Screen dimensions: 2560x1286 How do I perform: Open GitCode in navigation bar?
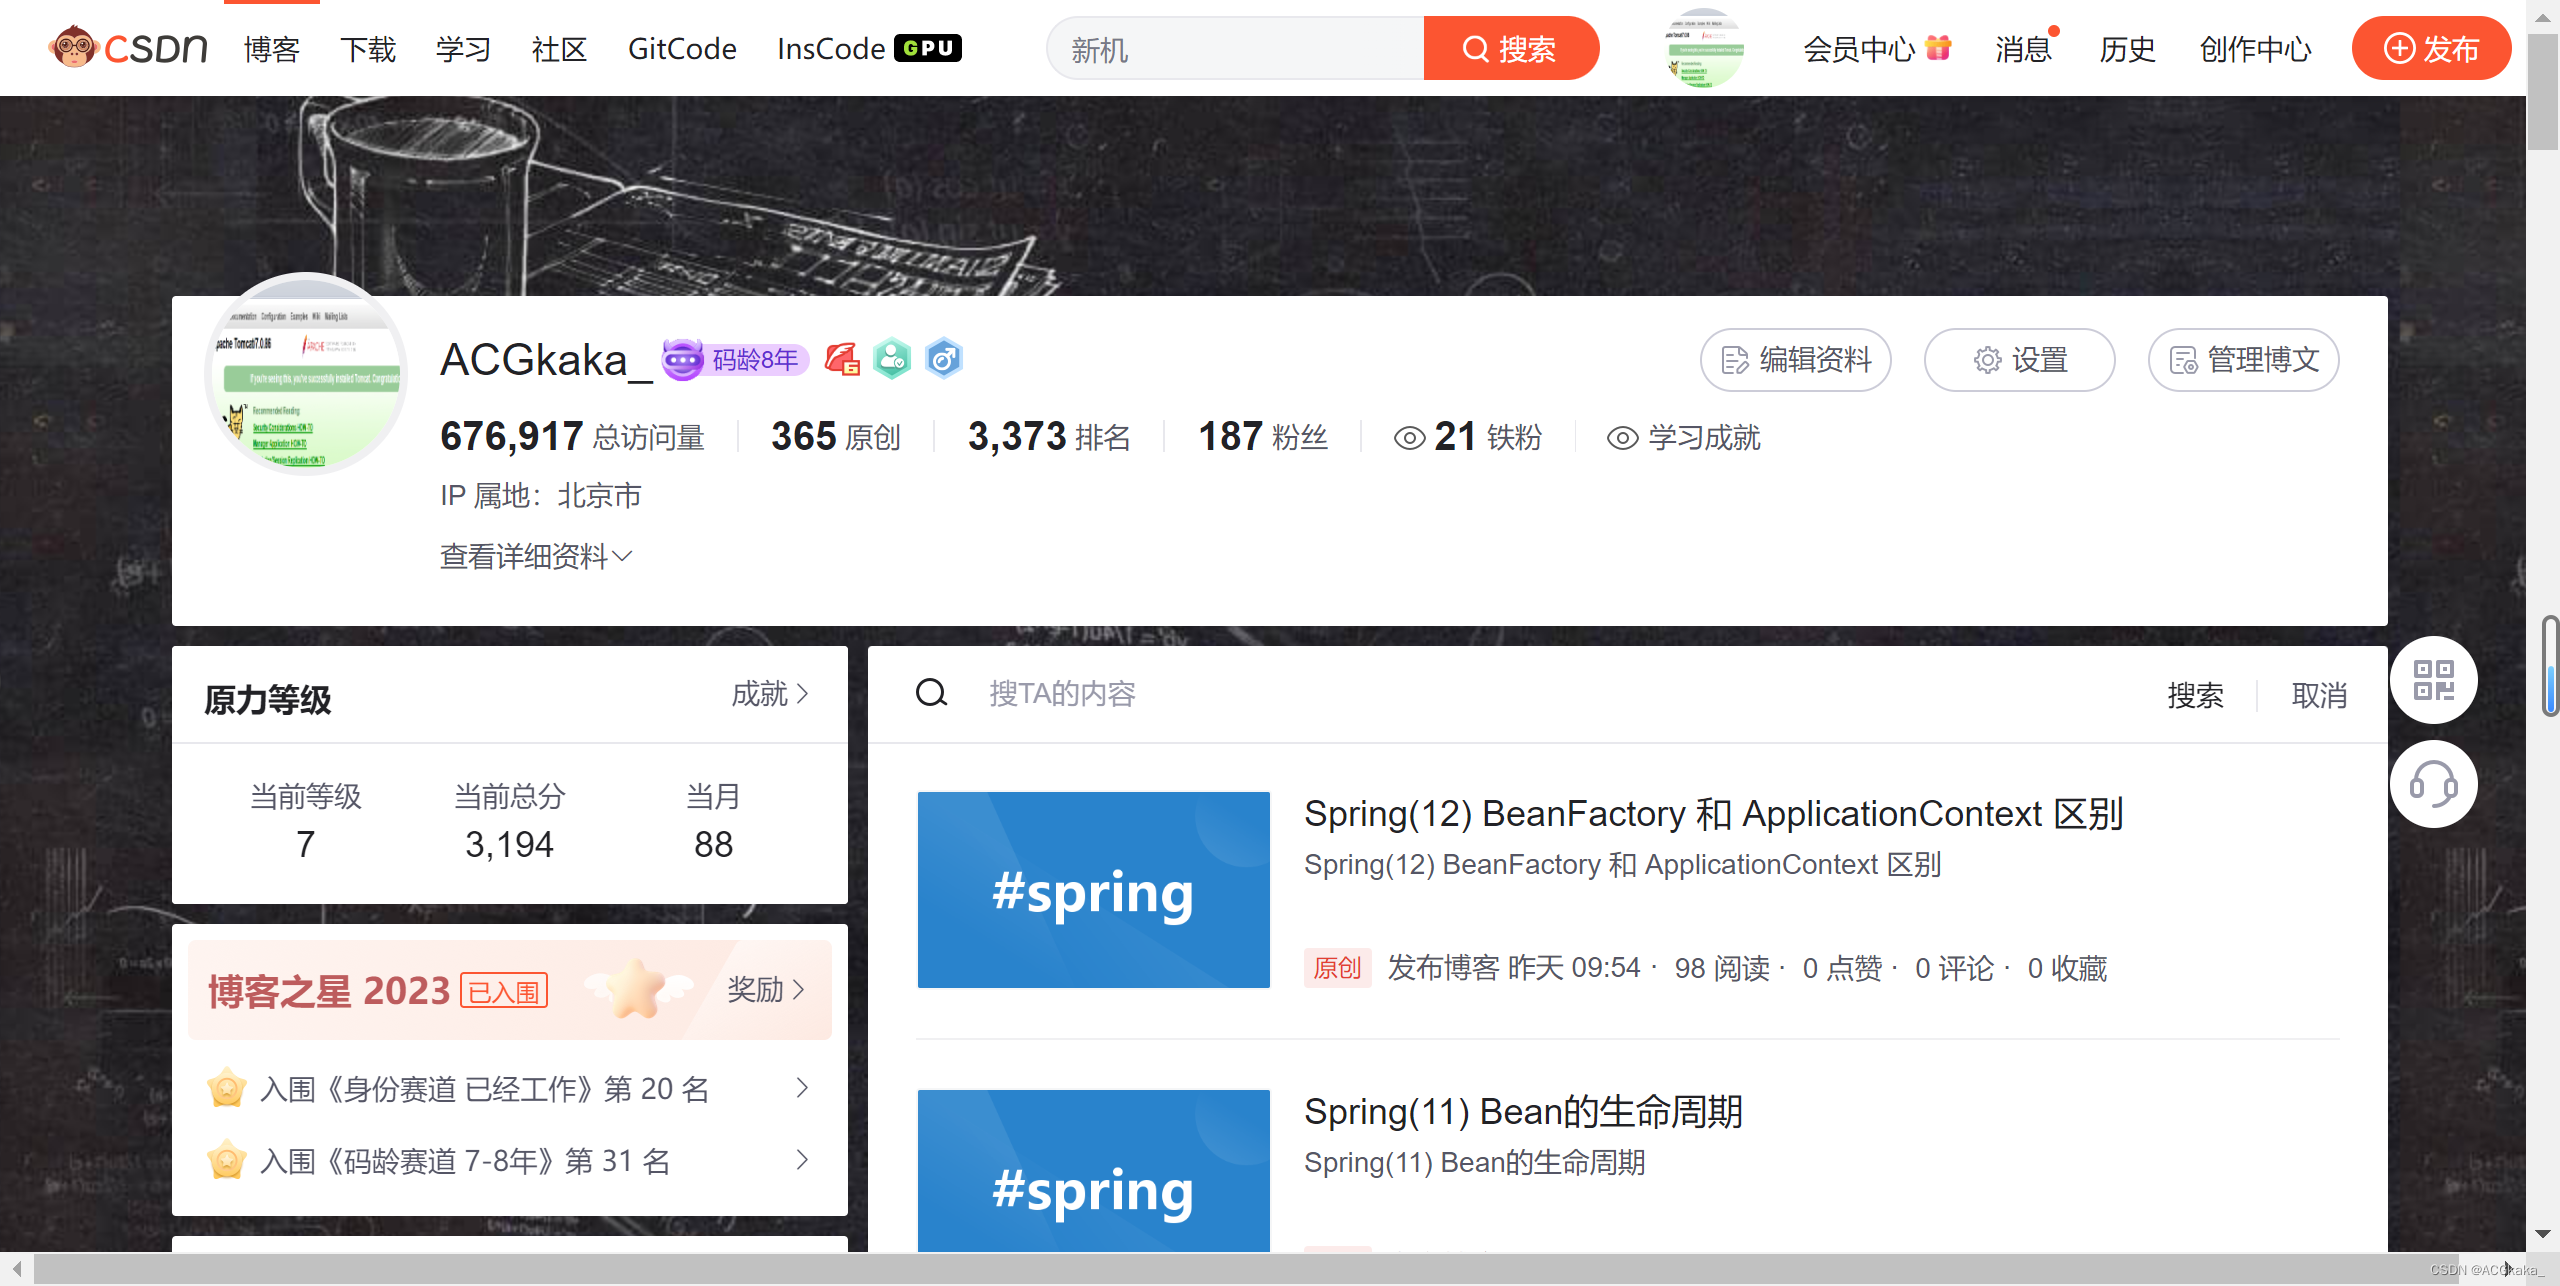point(682,49)
